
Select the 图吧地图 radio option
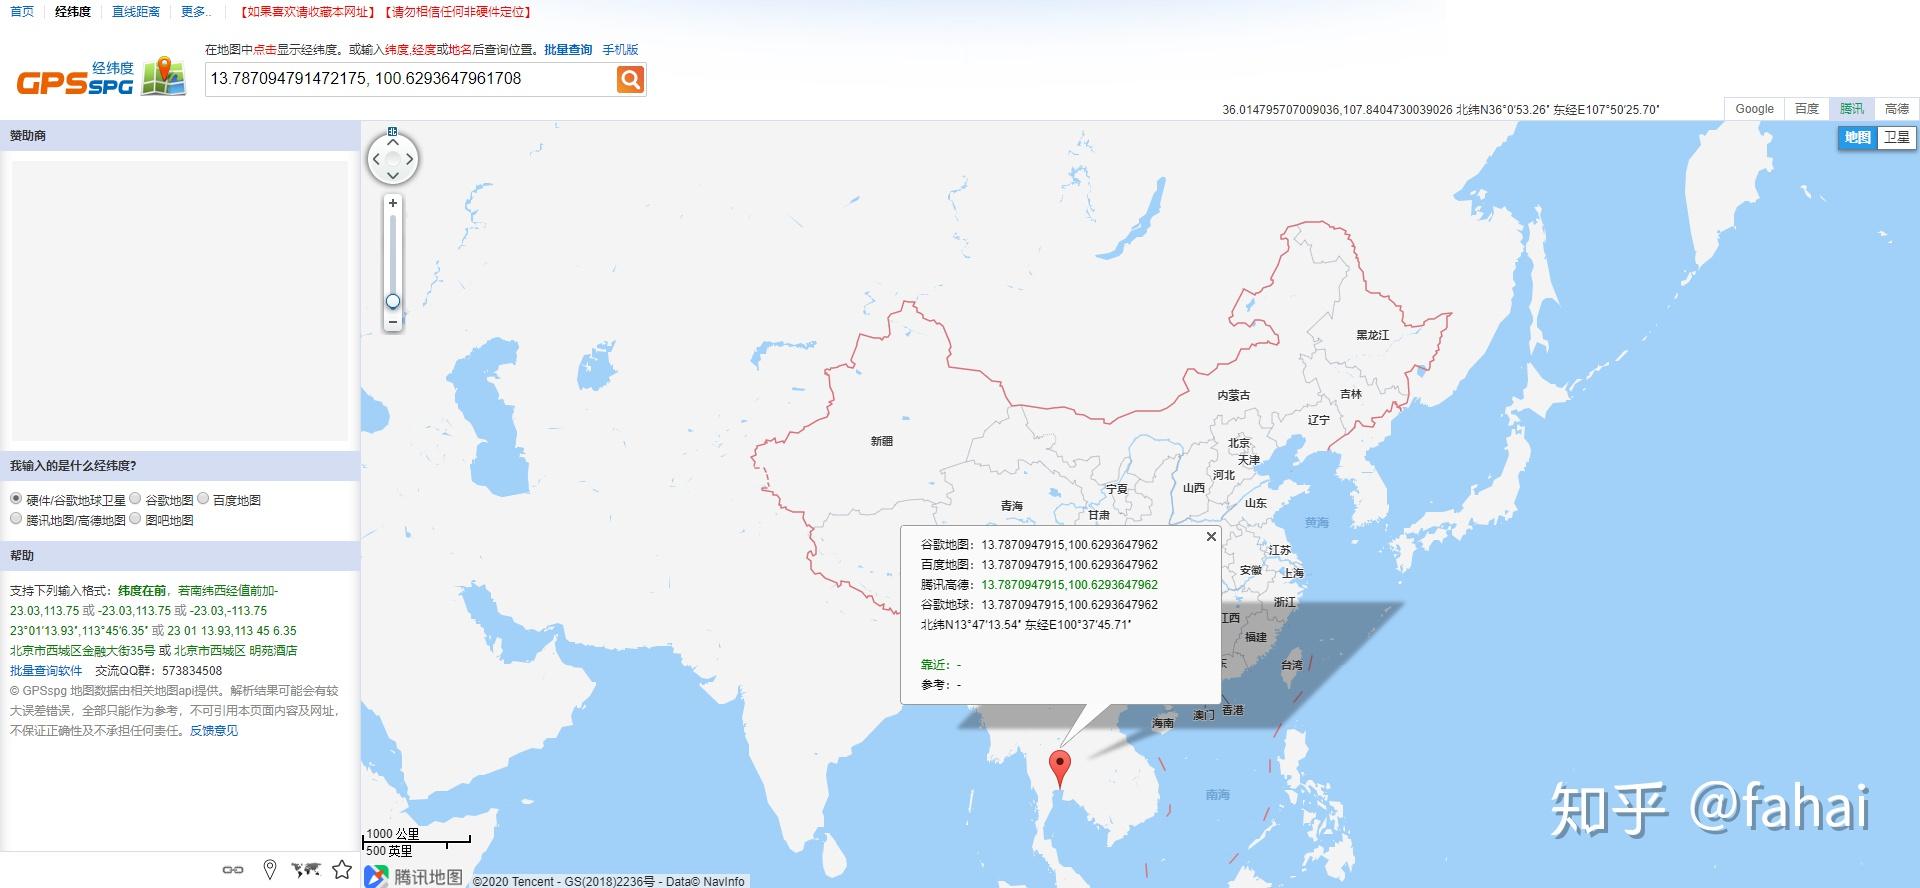click(x=135, y=518)
